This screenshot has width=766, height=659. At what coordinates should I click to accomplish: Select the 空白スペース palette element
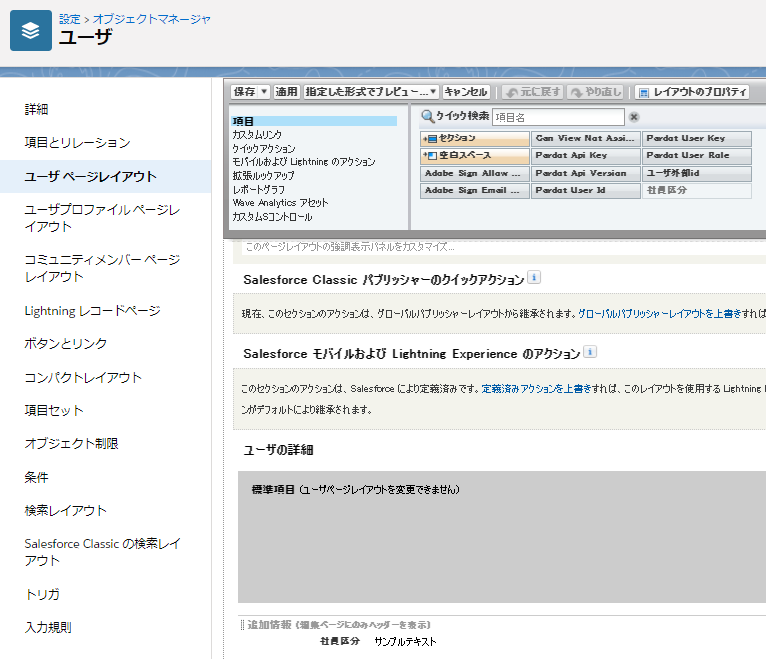click(x=475, y=156)
